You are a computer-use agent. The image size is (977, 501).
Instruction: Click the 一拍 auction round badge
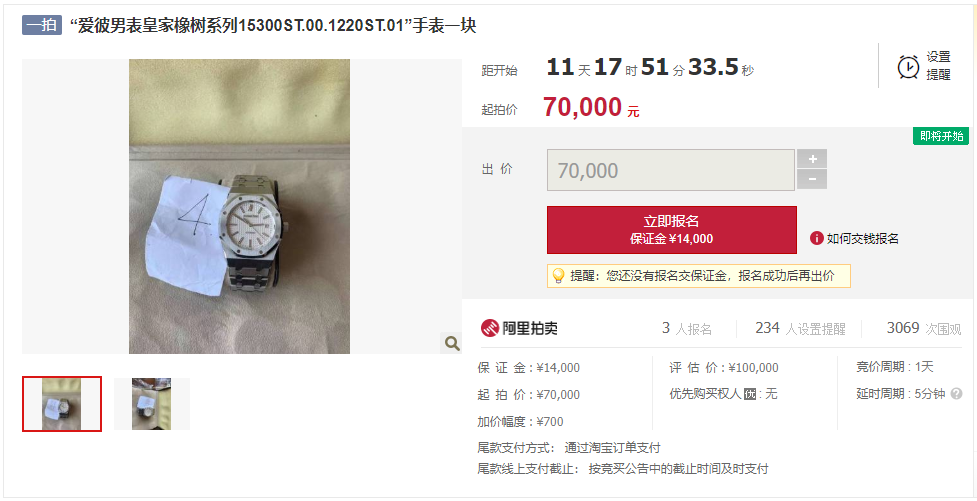click(x=42, y=26)
